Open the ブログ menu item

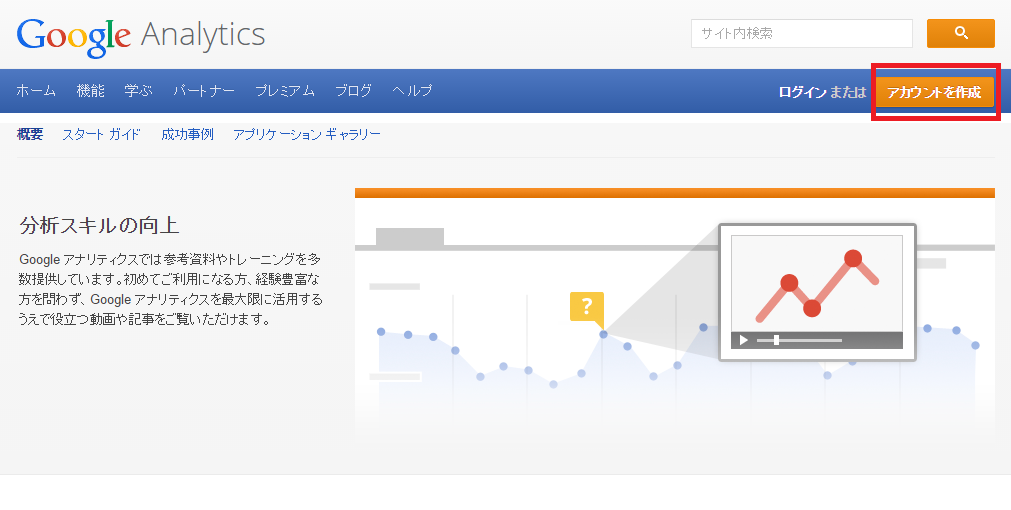[353, 91]
